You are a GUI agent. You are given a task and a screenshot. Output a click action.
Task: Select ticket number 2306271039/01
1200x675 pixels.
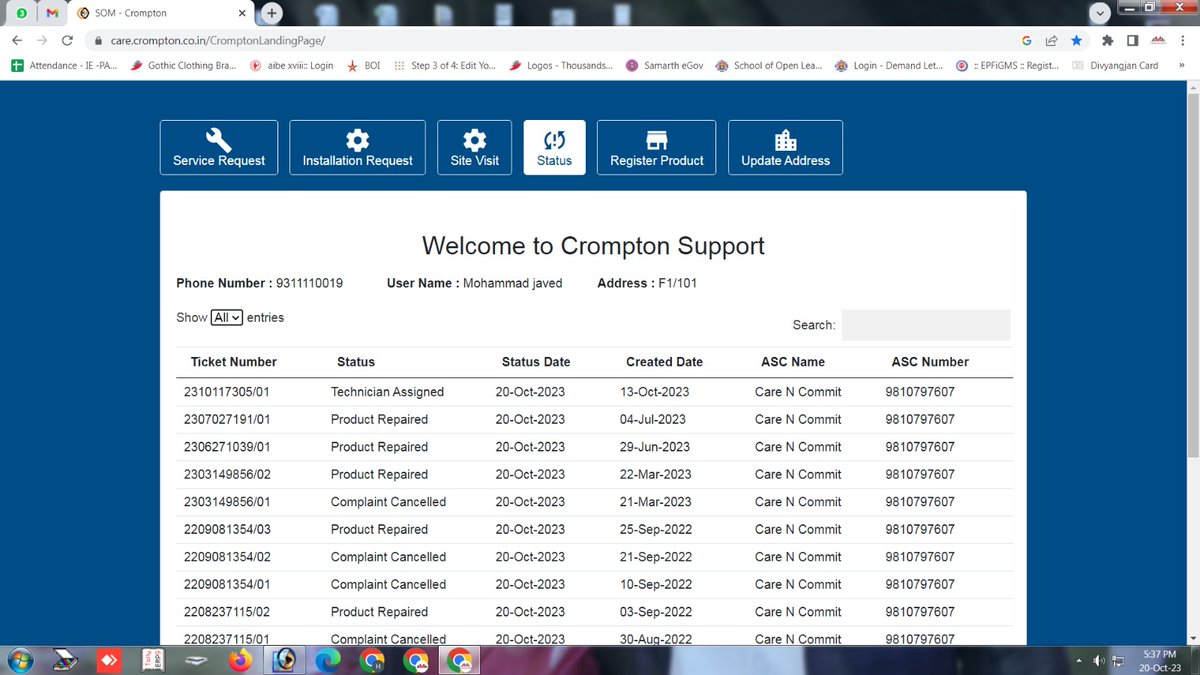click(x=227, y=447)
